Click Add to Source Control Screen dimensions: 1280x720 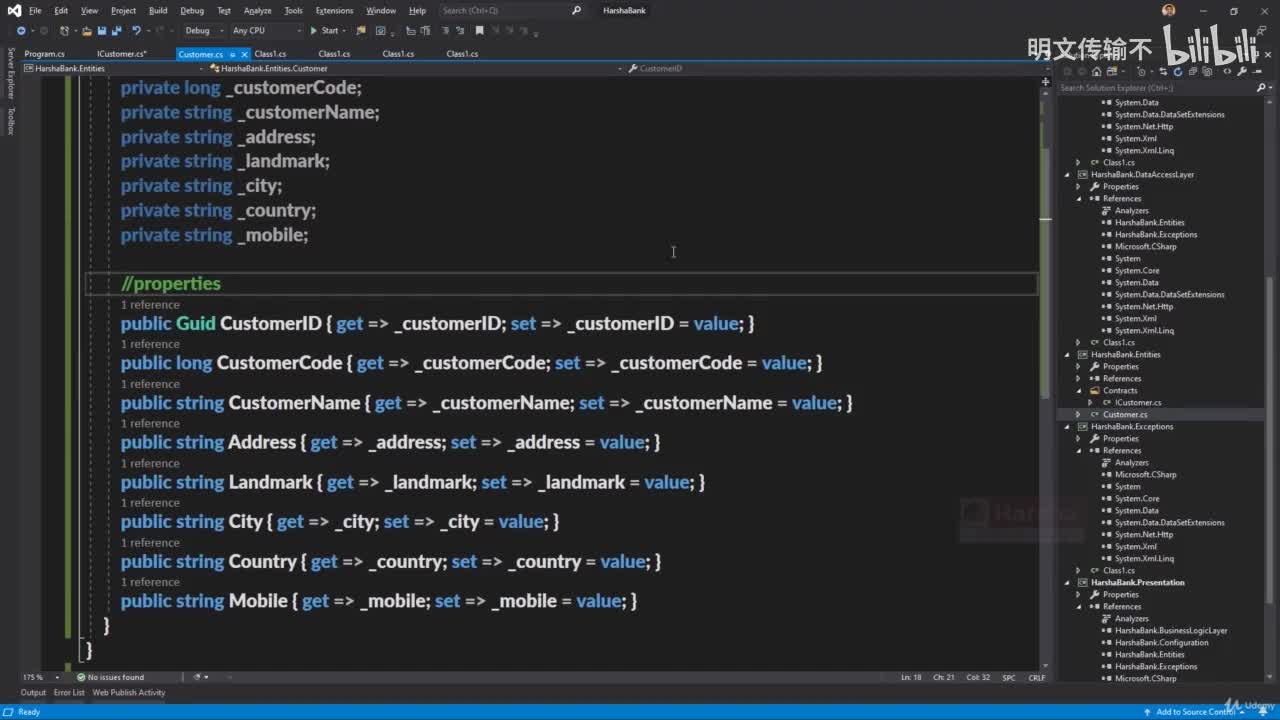1195,712
